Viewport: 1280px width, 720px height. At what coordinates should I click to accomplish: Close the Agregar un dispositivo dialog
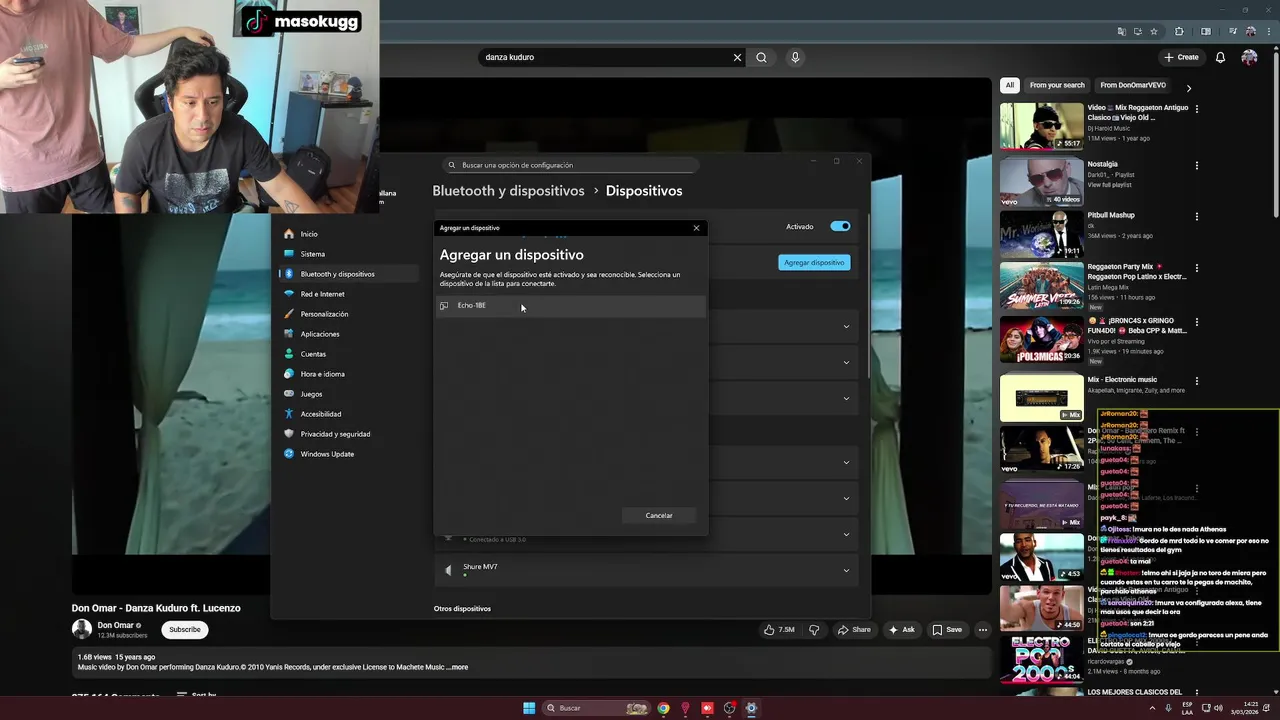(697, 228)
